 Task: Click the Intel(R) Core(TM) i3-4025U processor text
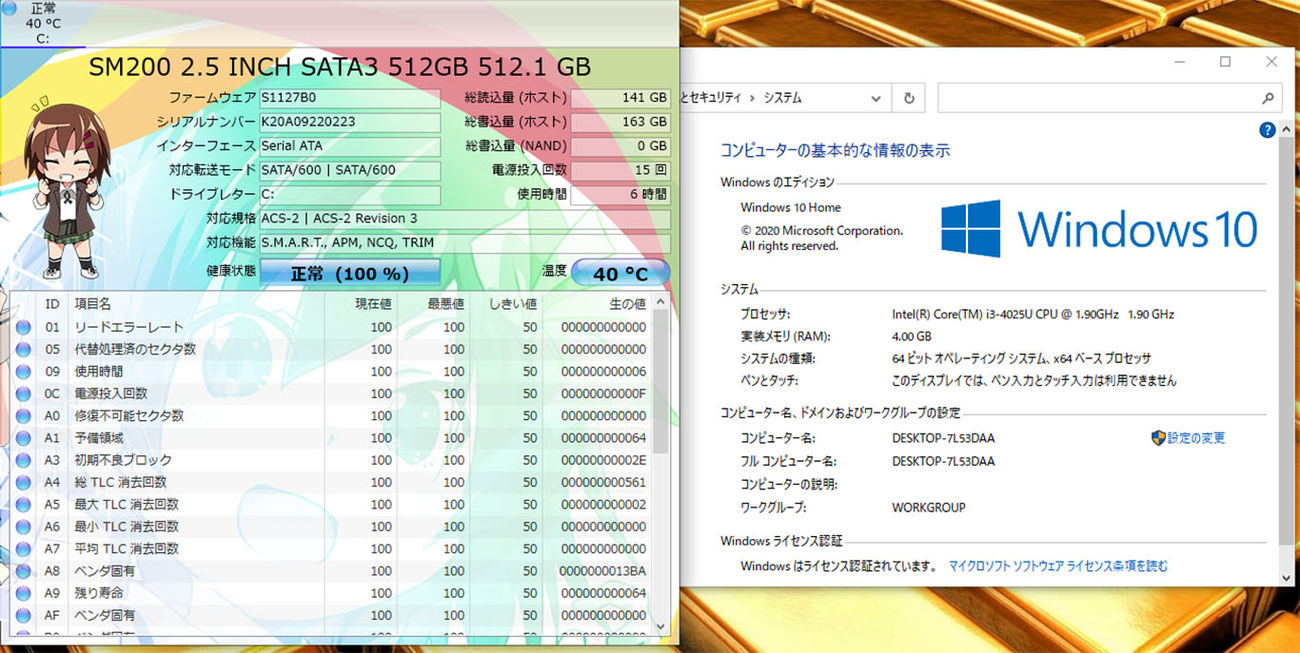1033,314
